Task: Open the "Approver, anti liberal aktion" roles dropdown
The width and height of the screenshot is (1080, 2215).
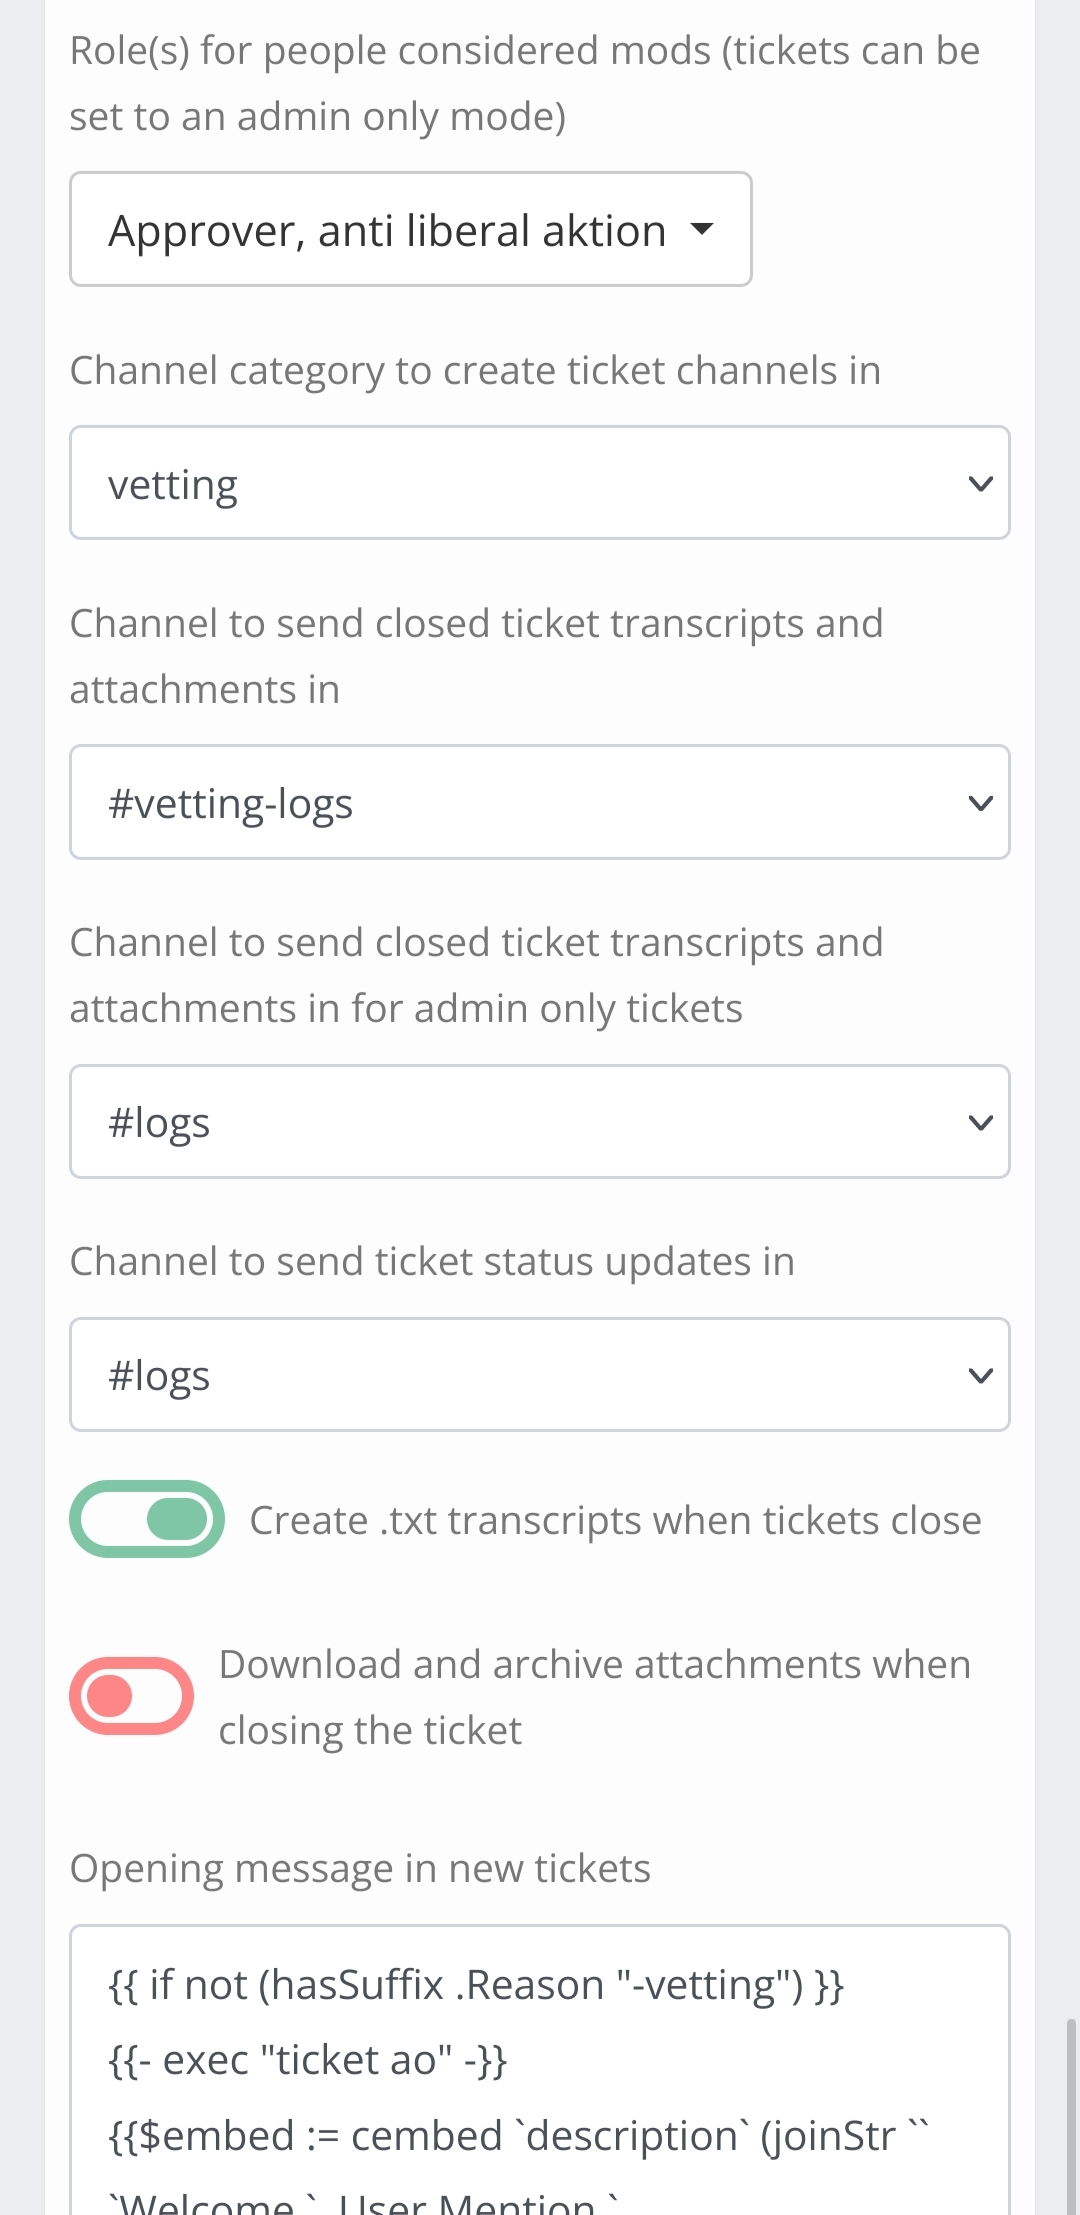Action: [410, 230]
